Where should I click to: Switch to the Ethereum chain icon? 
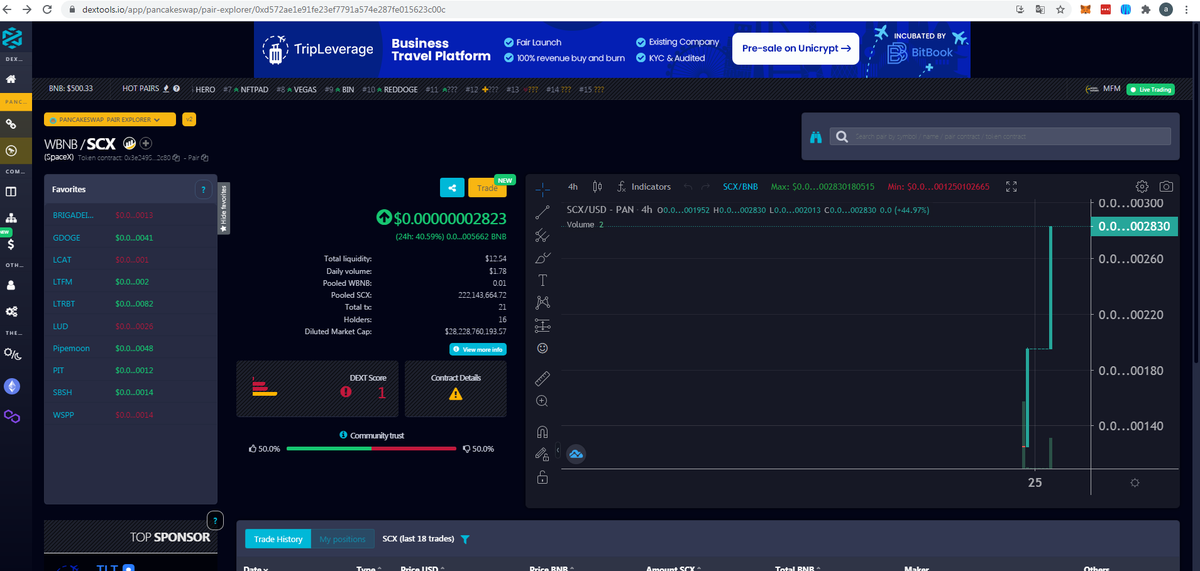(x=12, y=386)
